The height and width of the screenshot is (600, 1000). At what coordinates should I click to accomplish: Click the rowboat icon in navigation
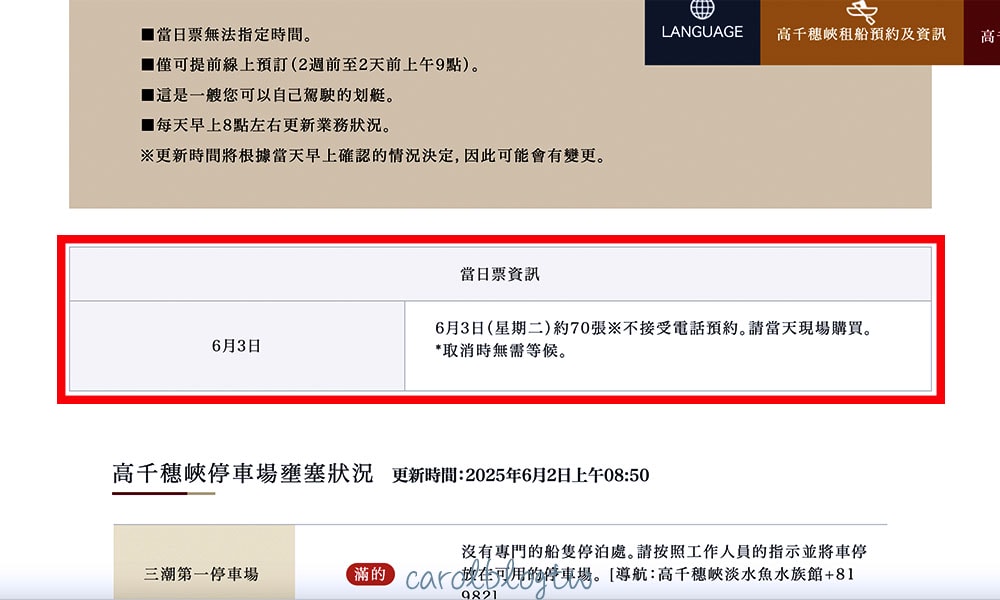(862, 11)
